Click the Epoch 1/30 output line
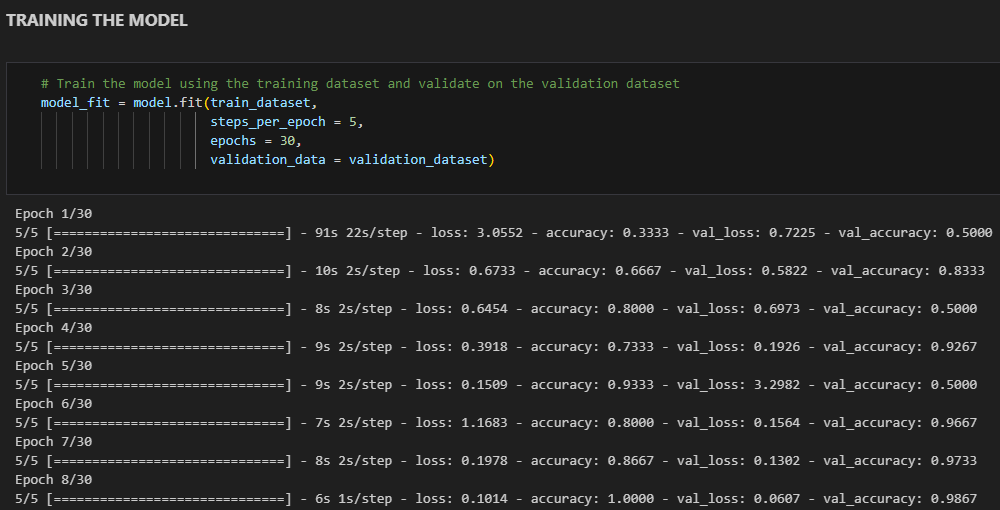The width and height of the screenshot is (1000, 510). tap(54, 214)
